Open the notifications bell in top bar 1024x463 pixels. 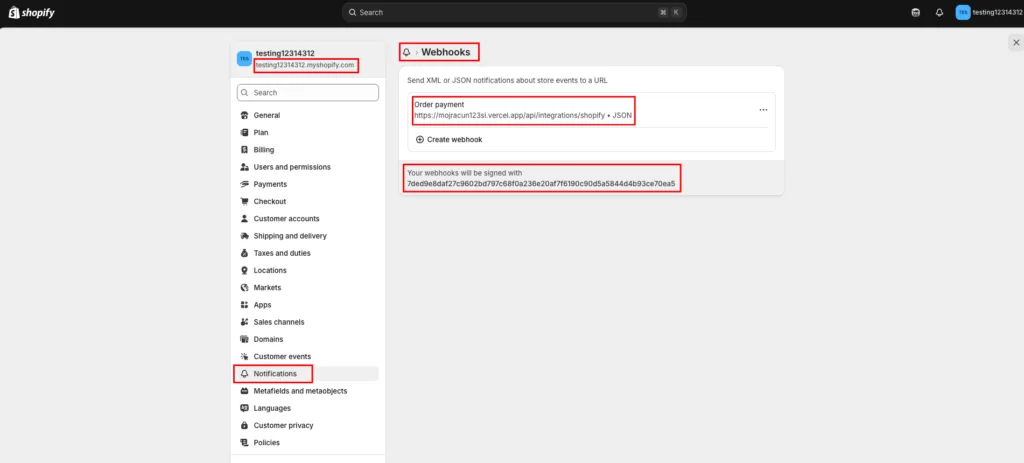coord(939,12)
